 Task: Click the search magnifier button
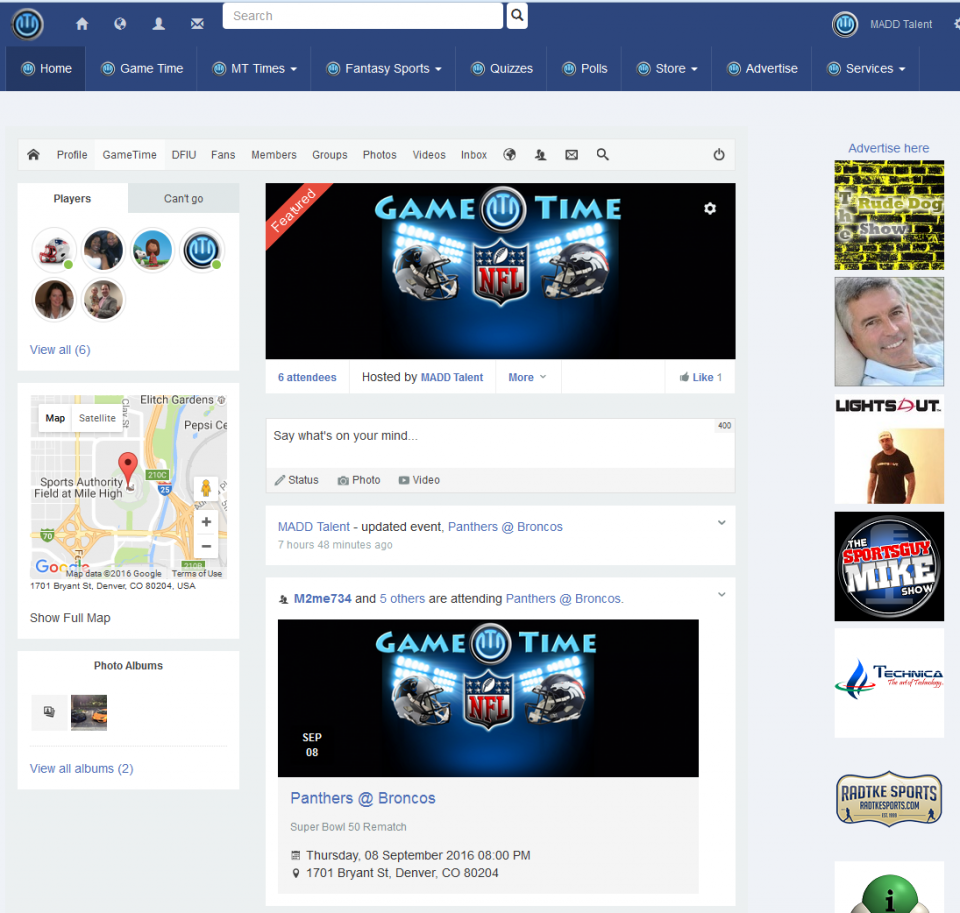(x=517, y=15)
